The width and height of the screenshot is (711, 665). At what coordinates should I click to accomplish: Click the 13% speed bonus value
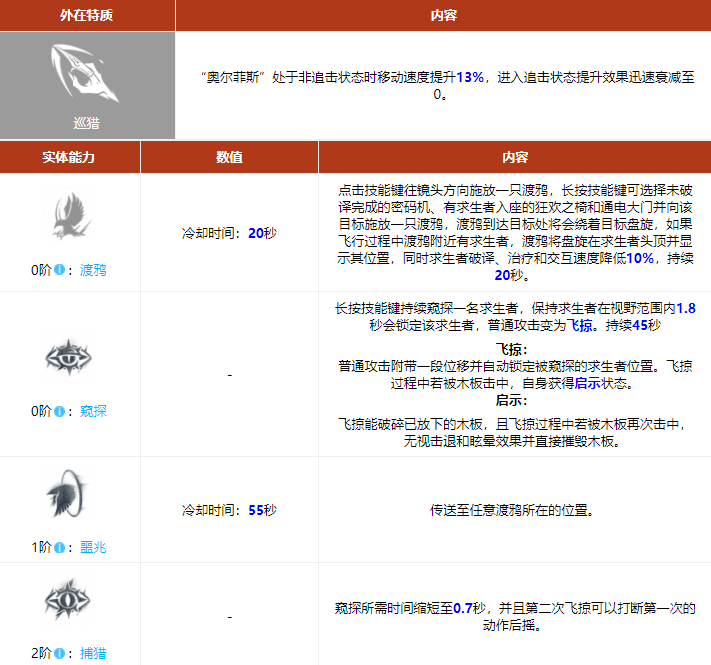tap(470, 78)
